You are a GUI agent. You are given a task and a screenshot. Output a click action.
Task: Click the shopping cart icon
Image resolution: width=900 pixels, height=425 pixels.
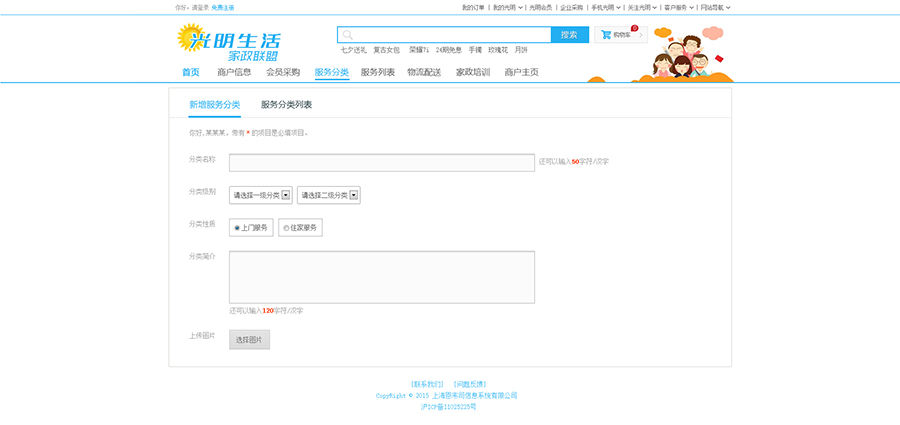click(606, 34)
